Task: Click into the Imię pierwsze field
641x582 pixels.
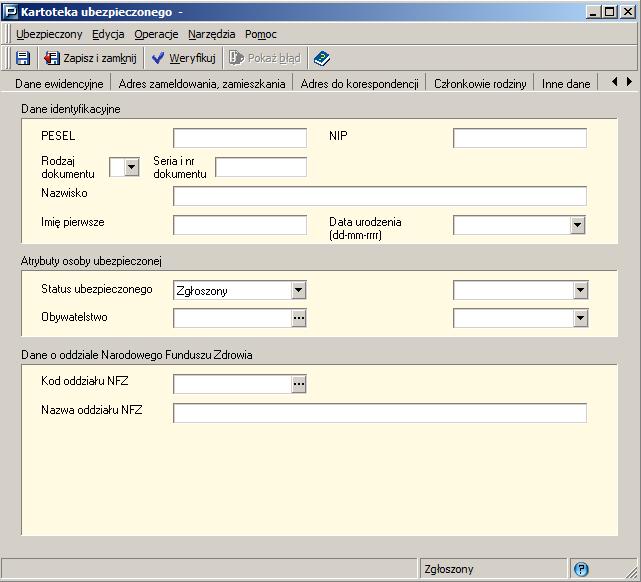Action: [240, 225]
